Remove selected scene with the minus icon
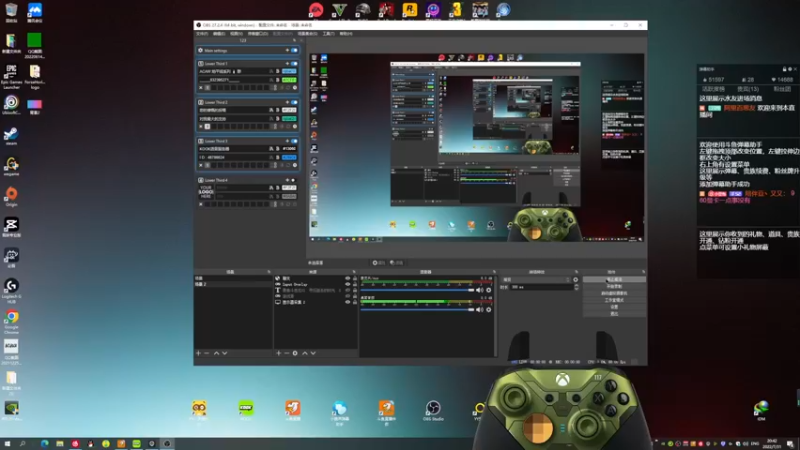The image size is (800, 450). pos(207,353)
